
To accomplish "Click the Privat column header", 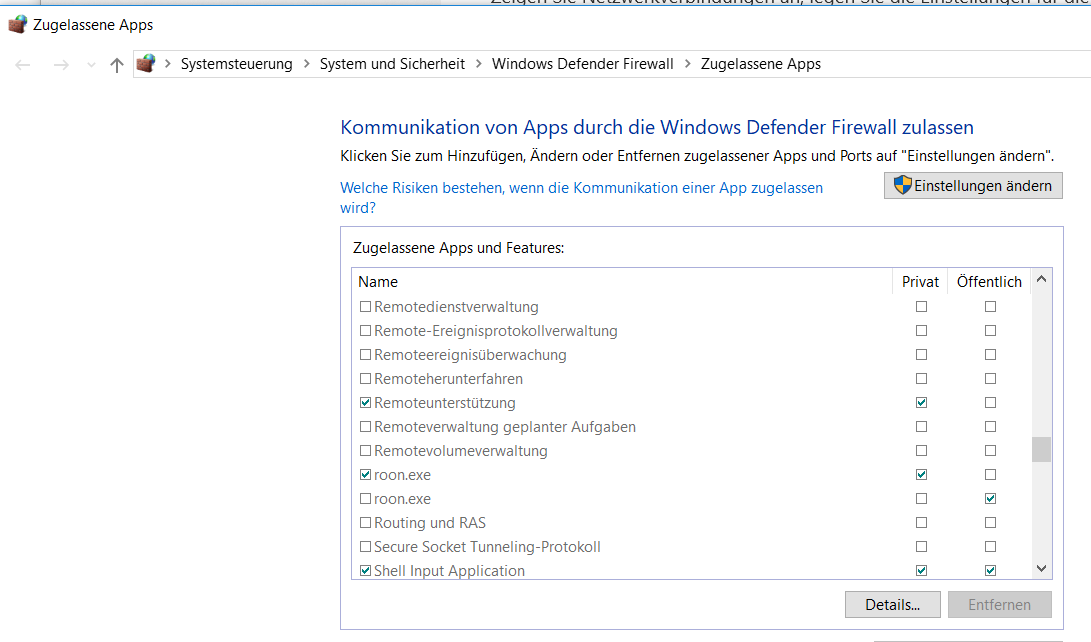I will coord(921,282).
